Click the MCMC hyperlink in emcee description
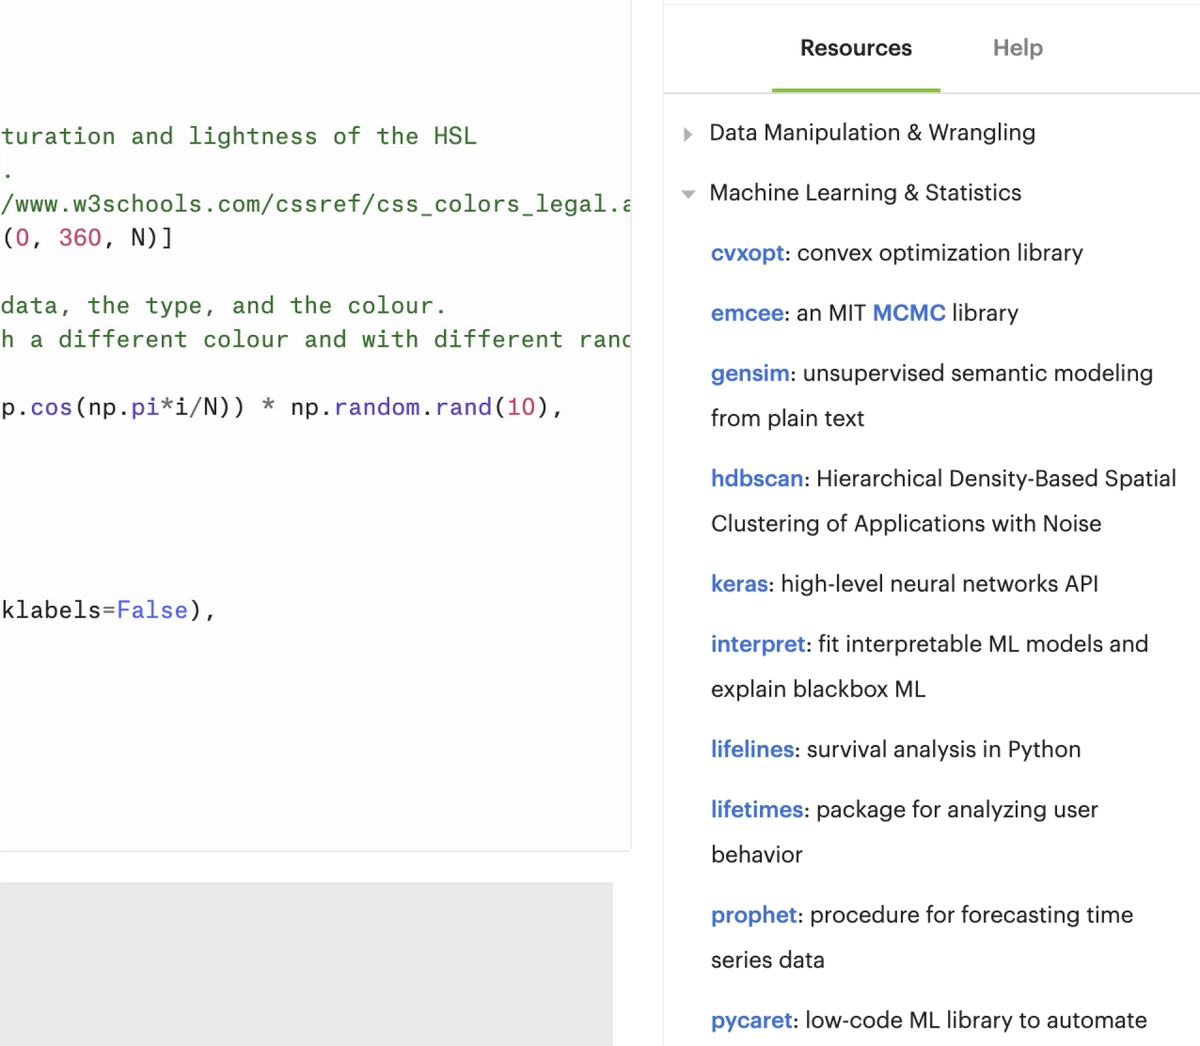Screen dimensions: 1200x1046 click(x=909, y=313)
